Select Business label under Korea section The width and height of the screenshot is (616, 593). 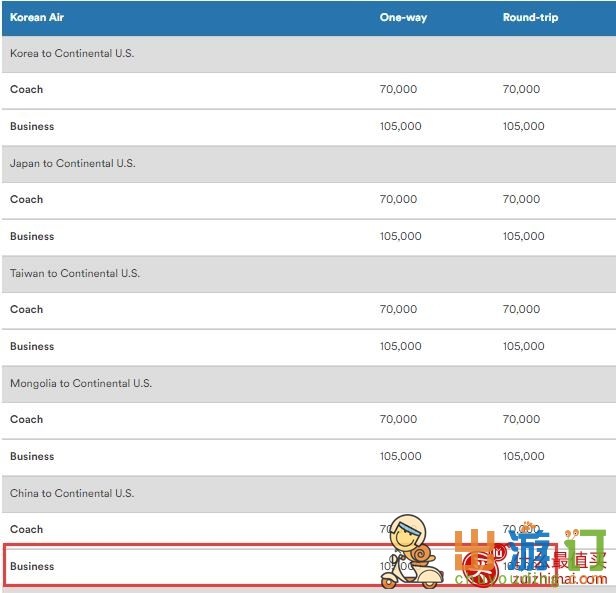click(32, 126)
